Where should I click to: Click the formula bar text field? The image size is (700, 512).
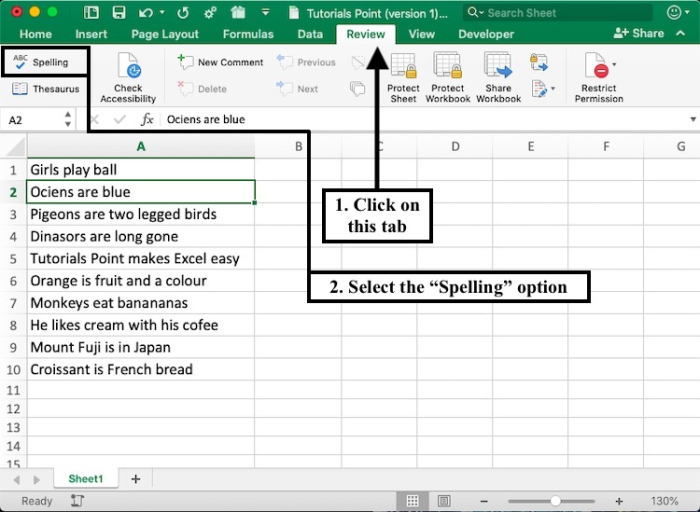click(424, 119)
